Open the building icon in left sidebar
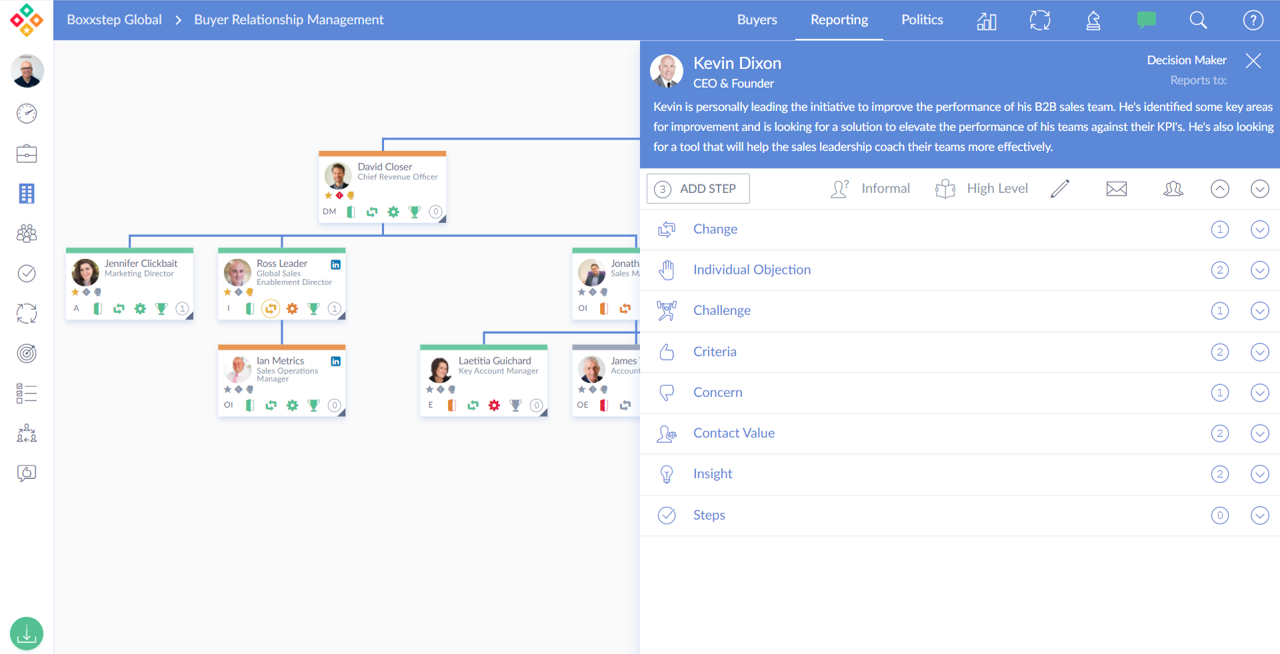1280x654 pixels. (27, 193)
